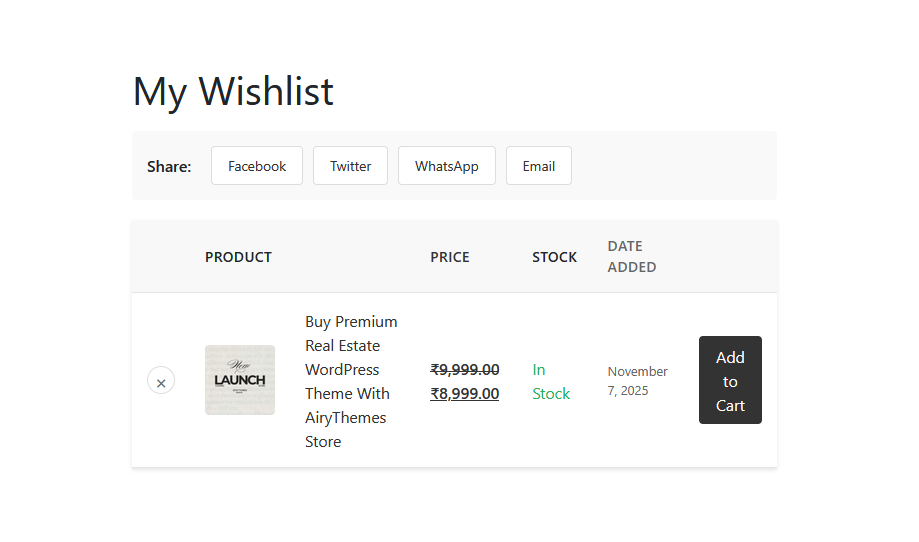
Task: Share wishlist on Facebook
Action: click(257, 166)
